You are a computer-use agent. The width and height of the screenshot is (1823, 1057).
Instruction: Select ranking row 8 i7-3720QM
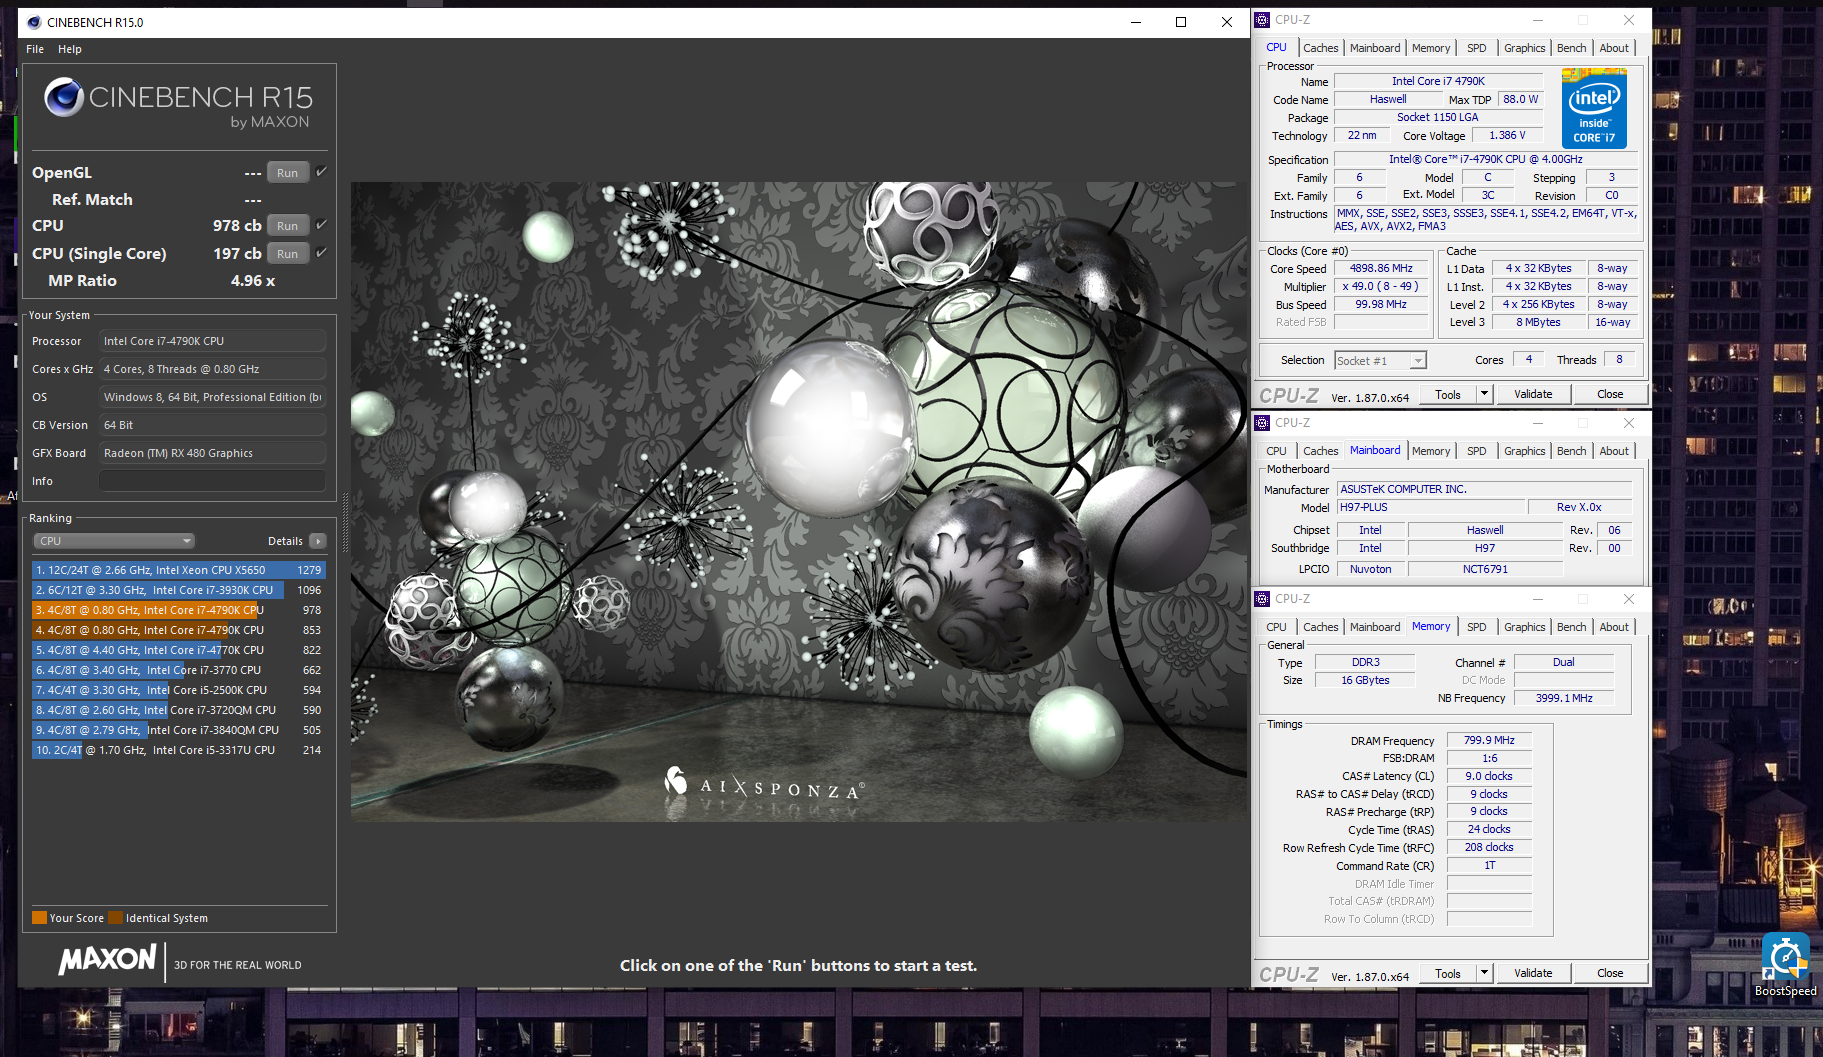[179, 710]
